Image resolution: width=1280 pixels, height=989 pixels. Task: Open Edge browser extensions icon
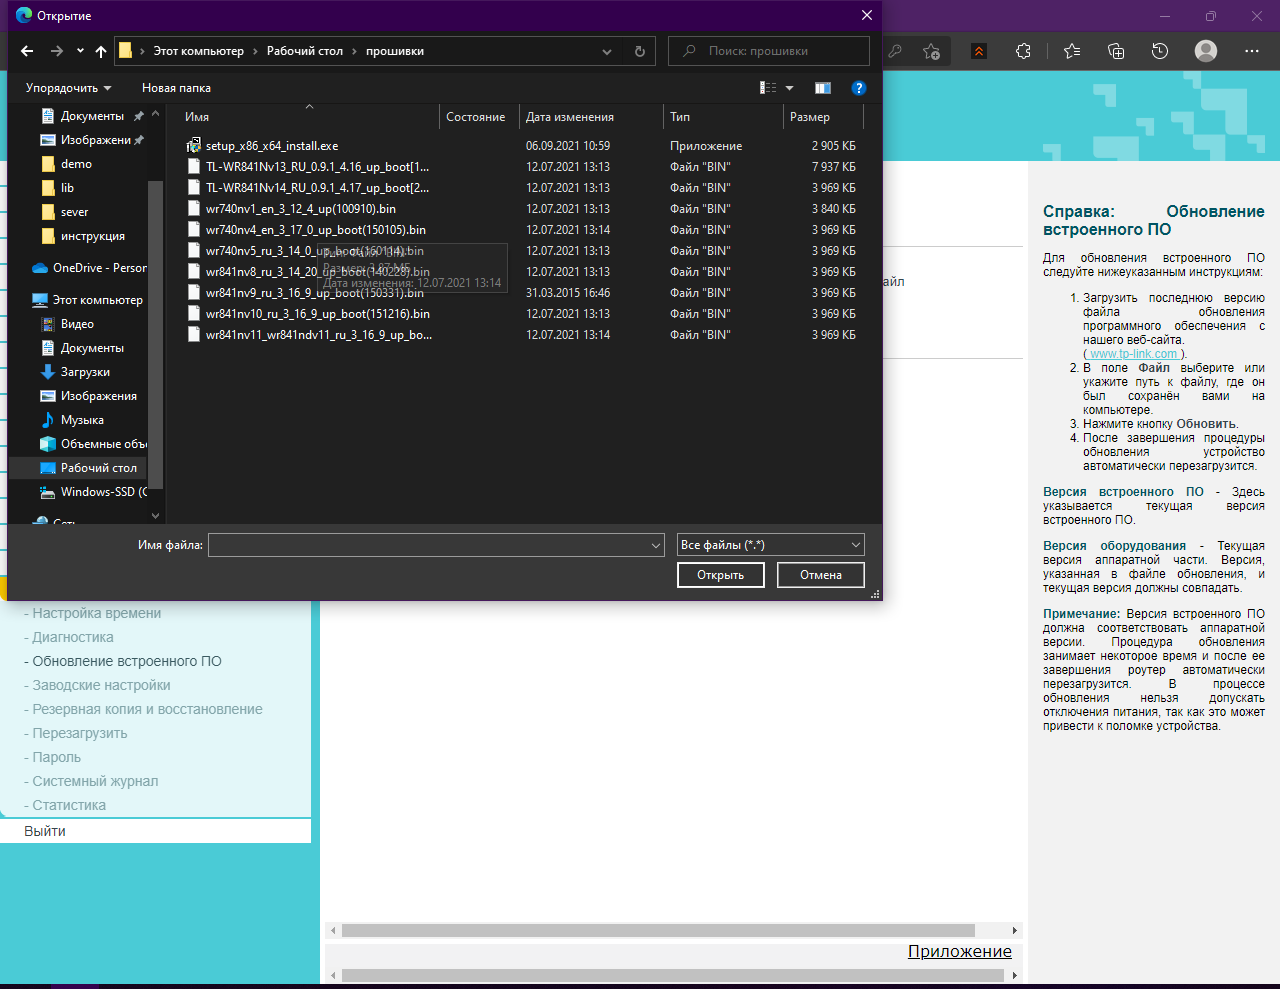click(1023, 51)
